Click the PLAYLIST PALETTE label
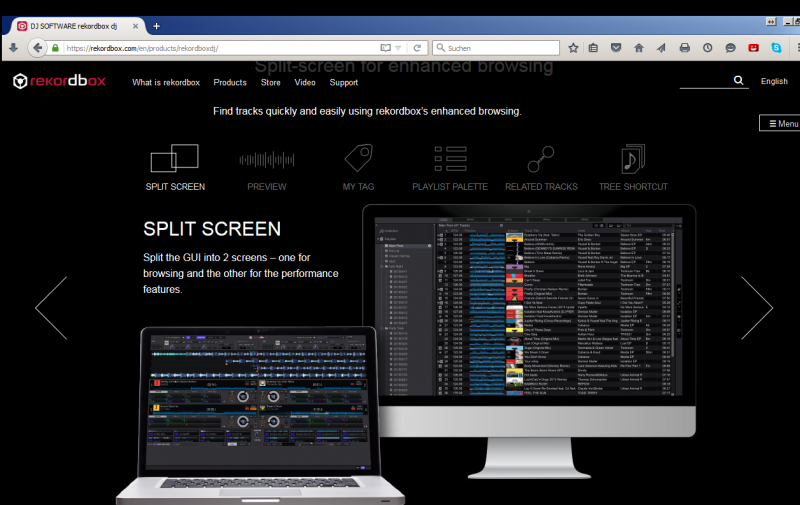 coord(450,187)
